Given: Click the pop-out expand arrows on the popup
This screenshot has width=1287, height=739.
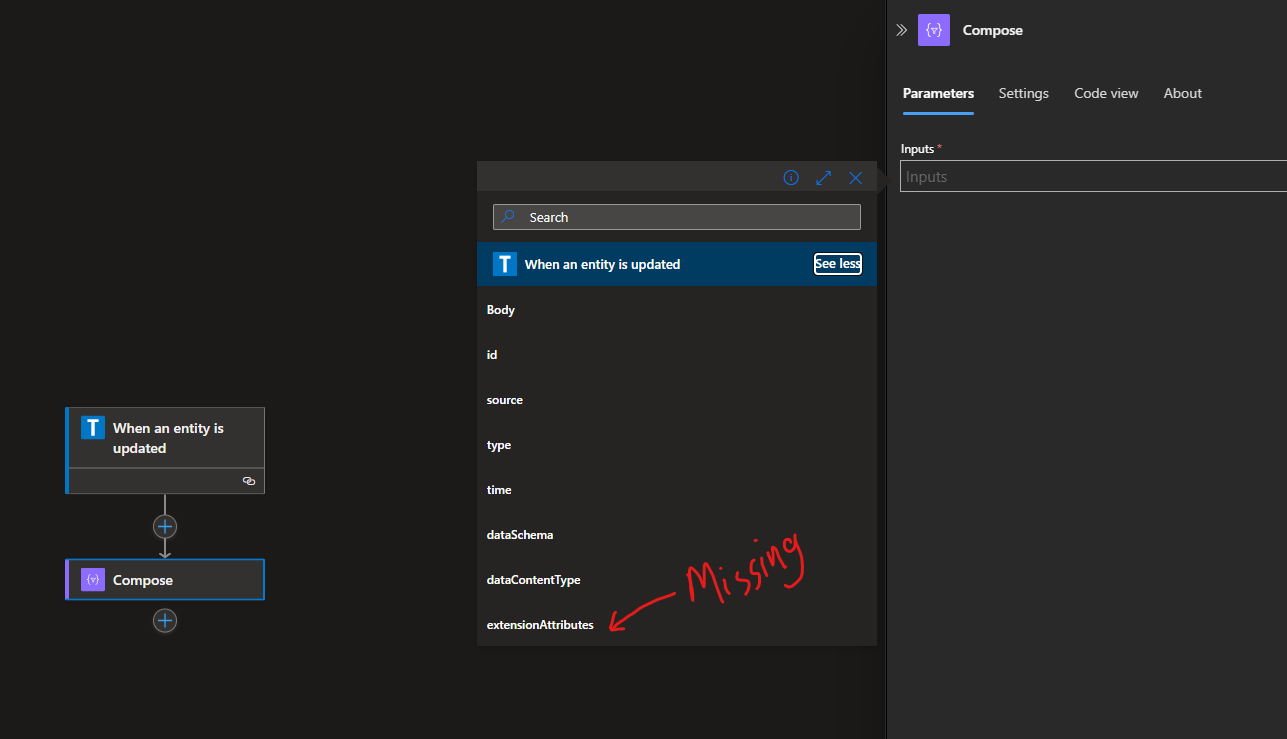Looking at the screenshot, I should pyautogui.click(x=823, y=177).
